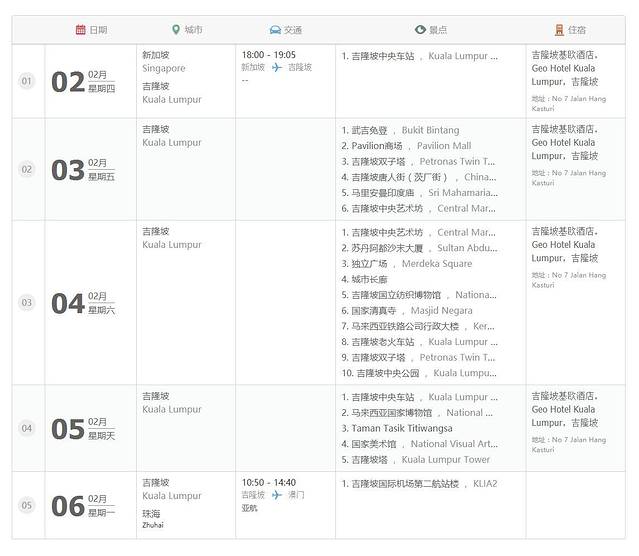Click the location pin icon for city column

coord(176,30)
